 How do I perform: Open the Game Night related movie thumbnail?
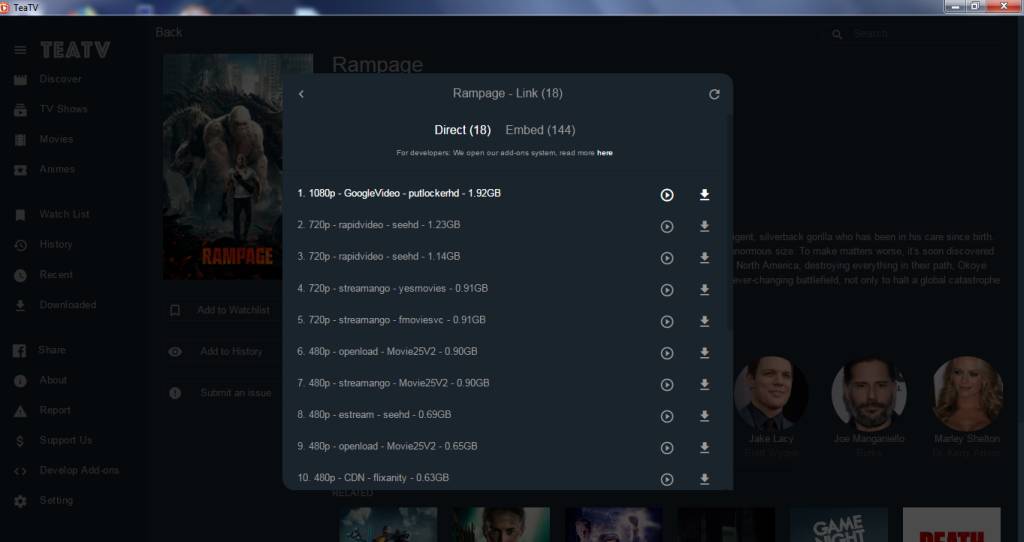coord(839,525)
